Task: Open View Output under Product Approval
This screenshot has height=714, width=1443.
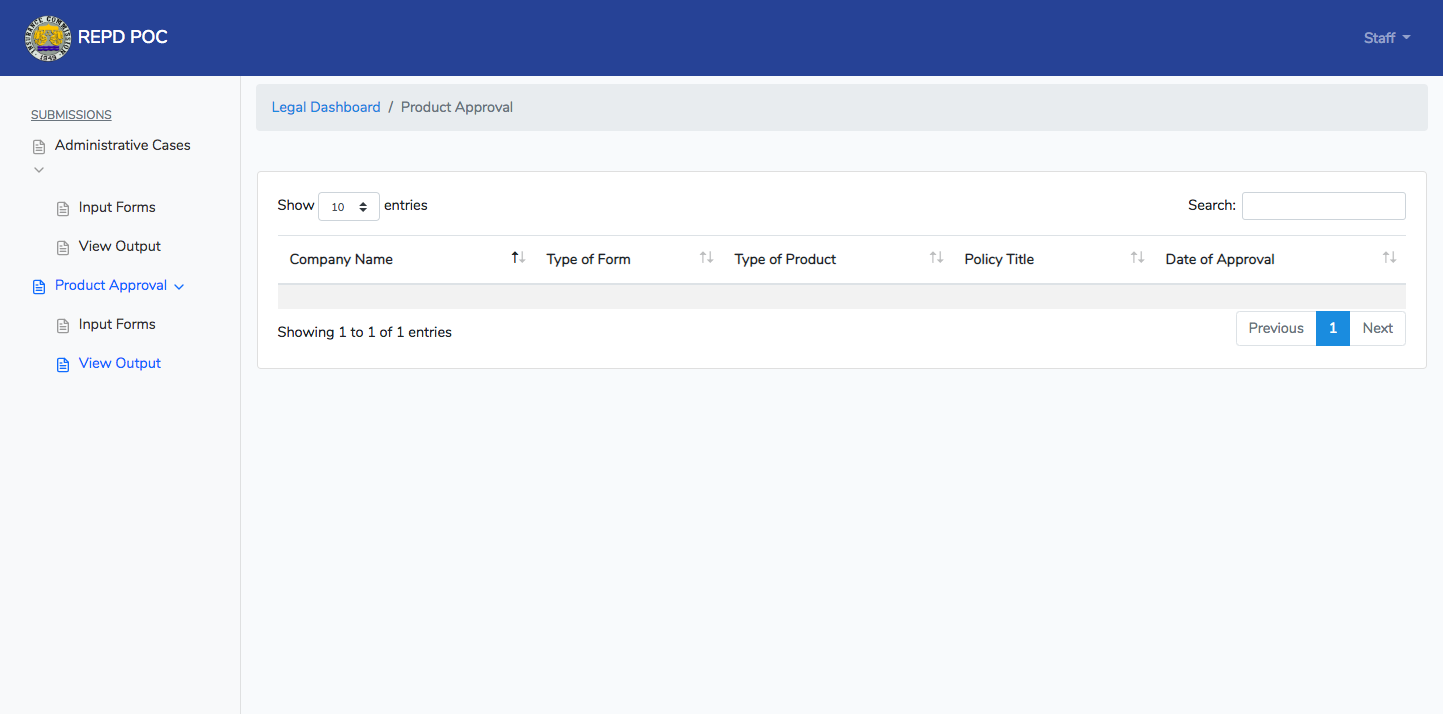Action: (x=120, y=363)
